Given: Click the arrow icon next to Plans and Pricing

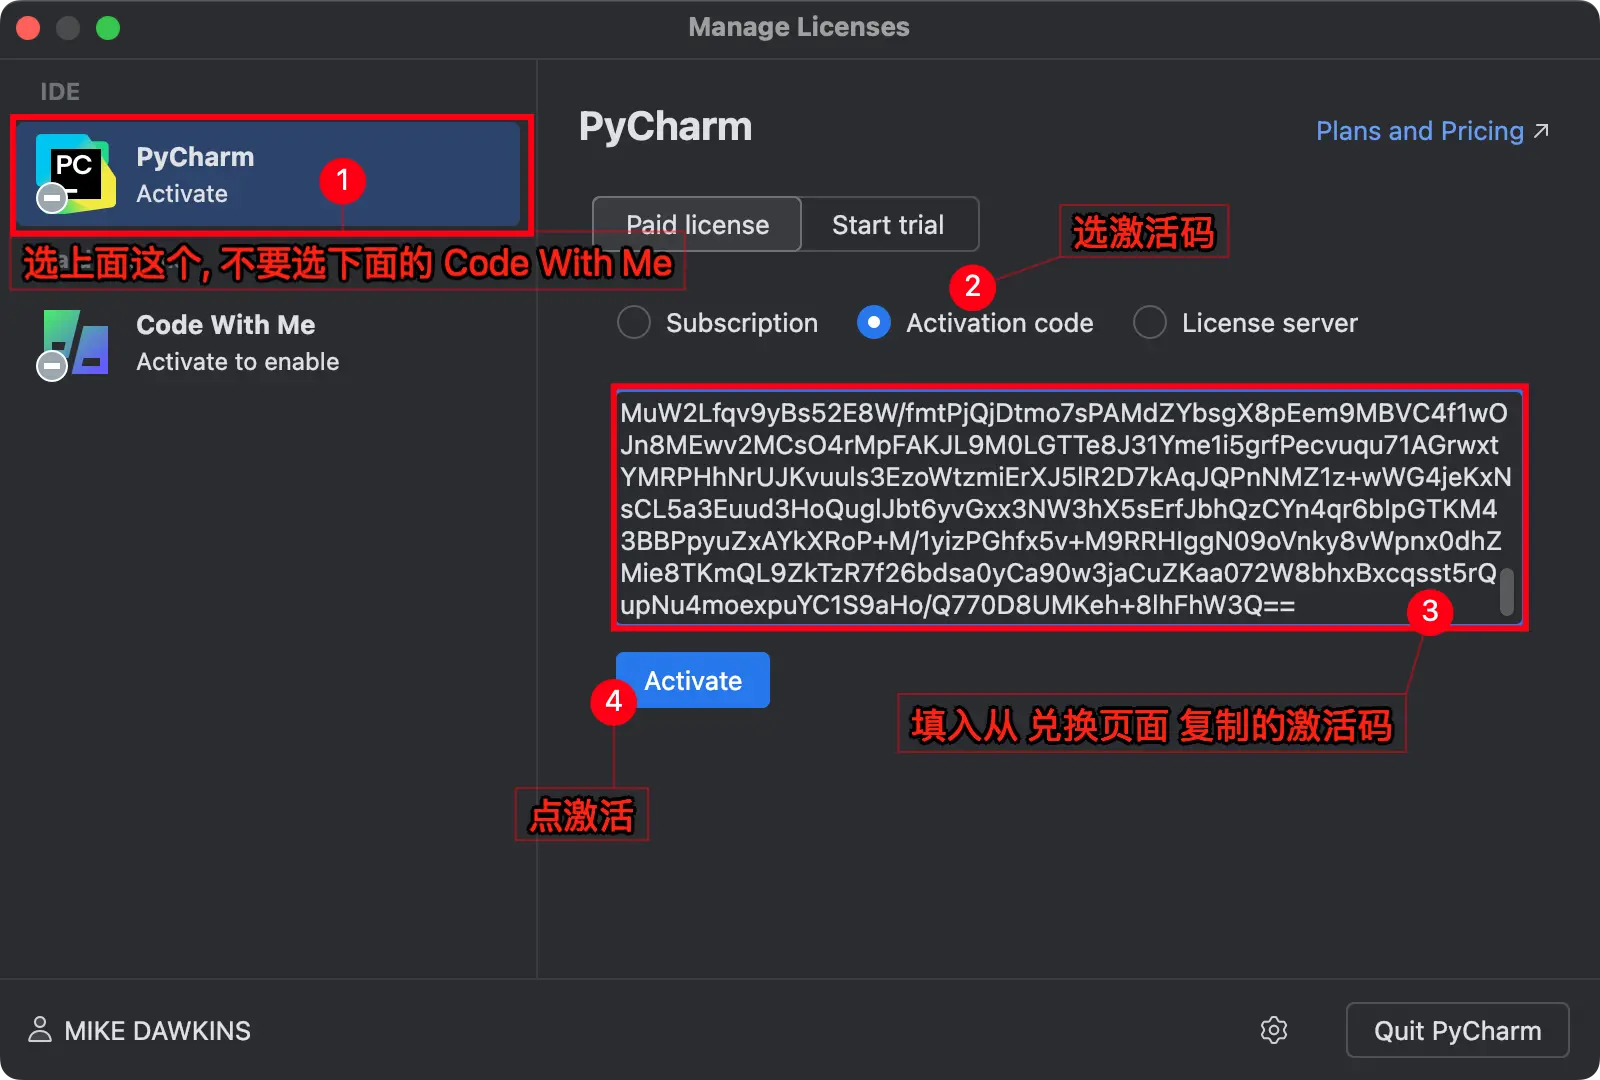Looking at the screenshot, I should [1542, 131].
